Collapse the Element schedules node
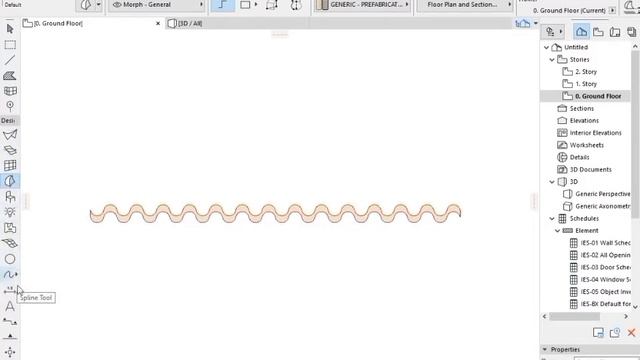The height and width of the screenshot is (360, 640). coord(558,231)
